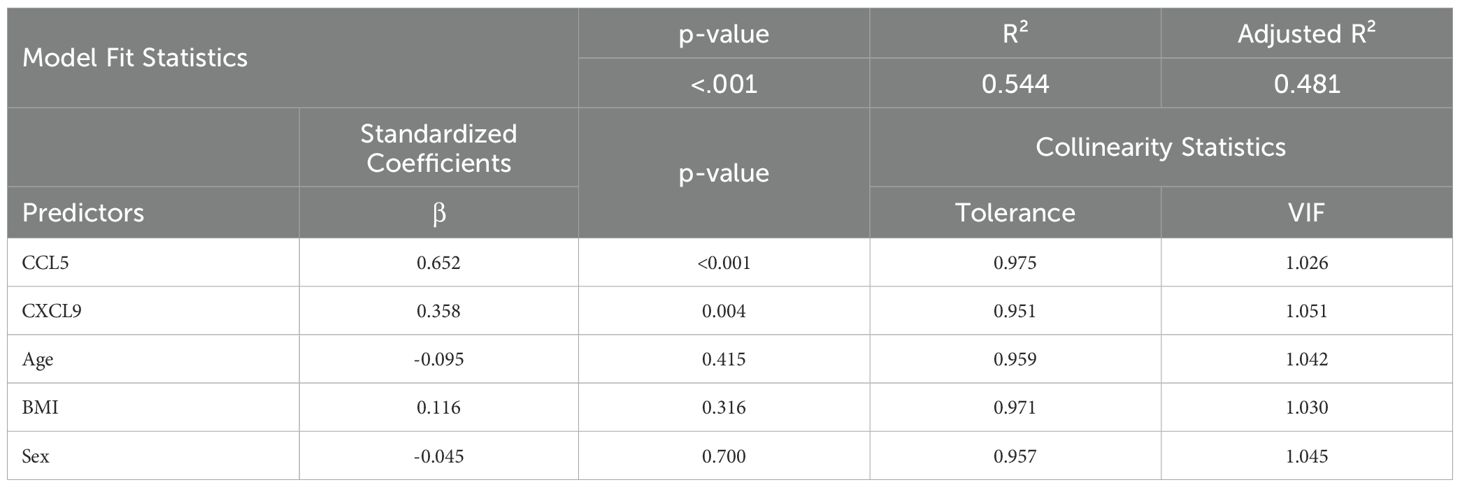This screenshot has width=1460, height=487.
Task: Click the Sex p-value 0.700
Action: tap(723, 456)
